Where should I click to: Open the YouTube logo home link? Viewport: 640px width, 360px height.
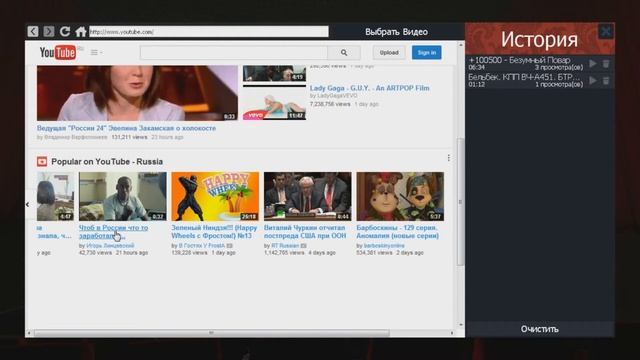pyautogui.click(x=58, y=52)
